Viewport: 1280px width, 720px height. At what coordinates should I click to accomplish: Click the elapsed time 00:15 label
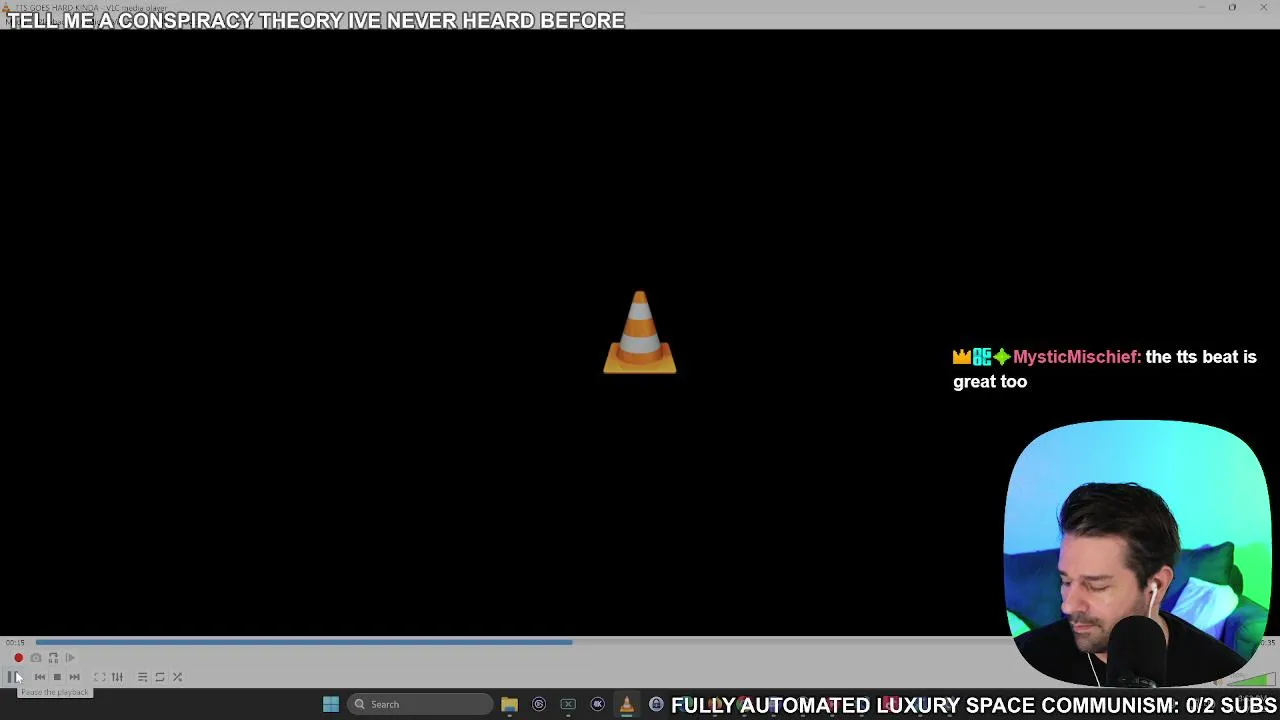point(14,642)
